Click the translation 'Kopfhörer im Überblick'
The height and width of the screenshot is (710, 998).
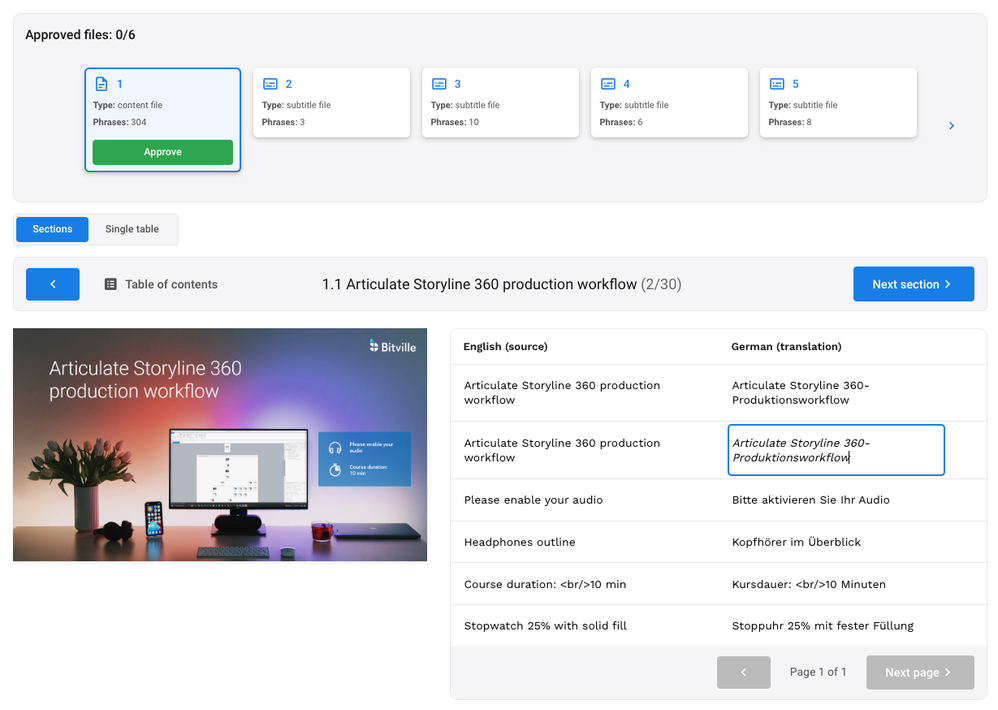pyautogui.click(x=796, y=542)
